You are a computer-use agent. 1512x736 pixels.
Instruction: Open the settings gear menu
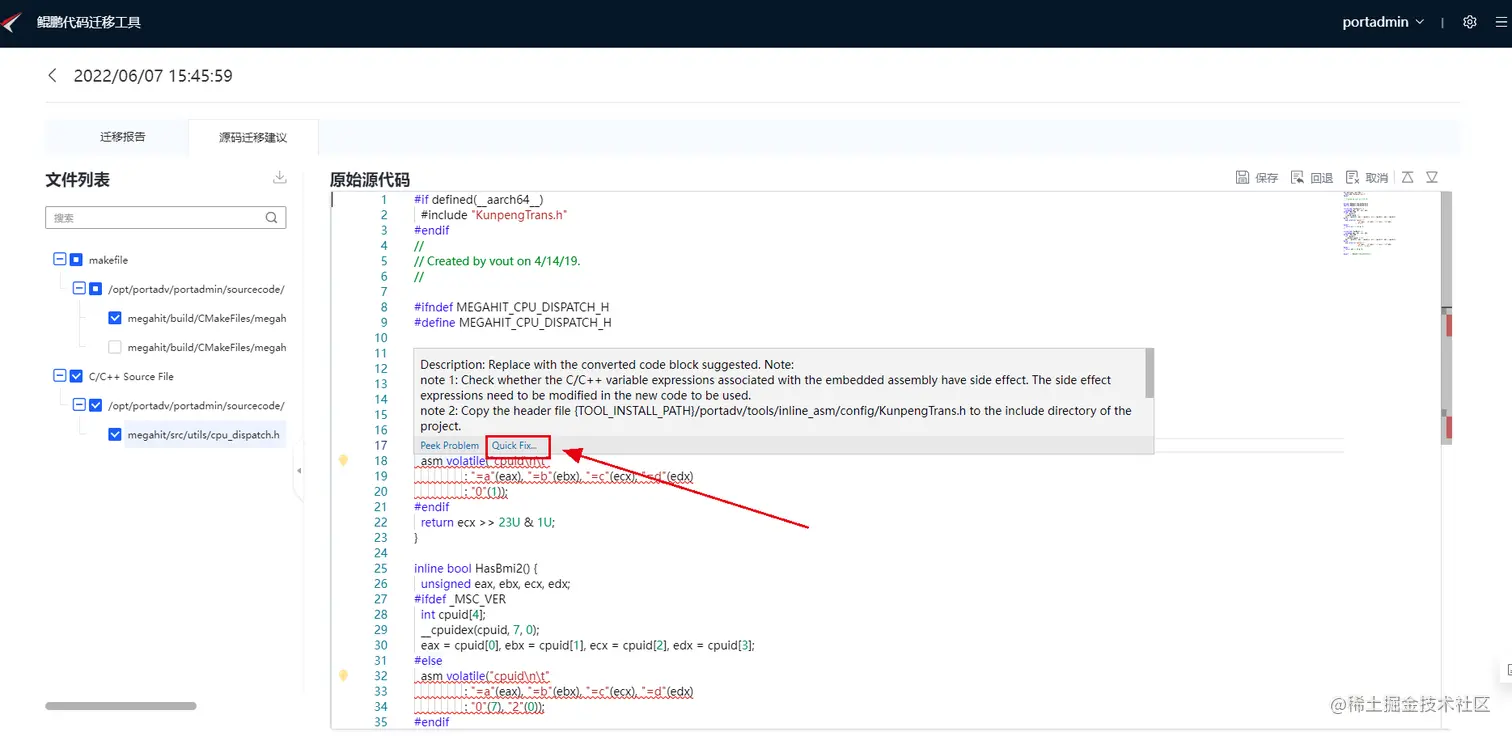1469,22
